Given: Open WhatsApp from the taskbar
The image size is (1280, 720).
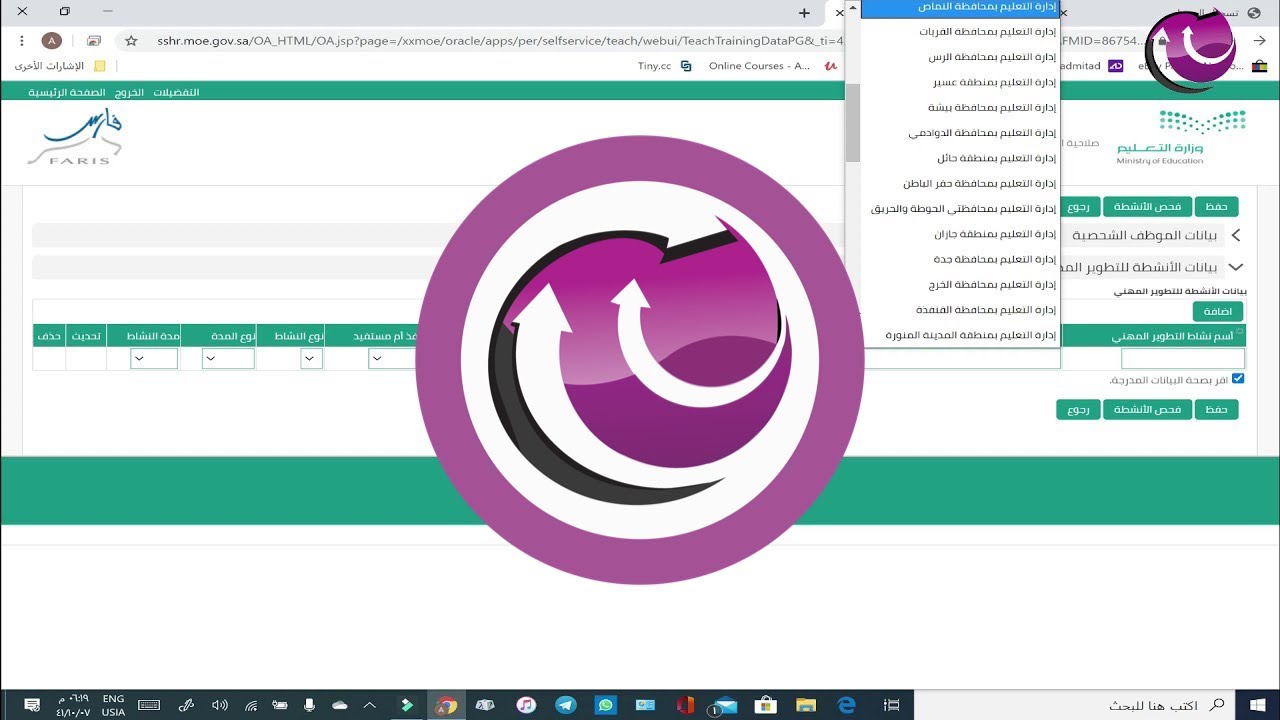Looking at the screenshot, I should tap(605, 705).
